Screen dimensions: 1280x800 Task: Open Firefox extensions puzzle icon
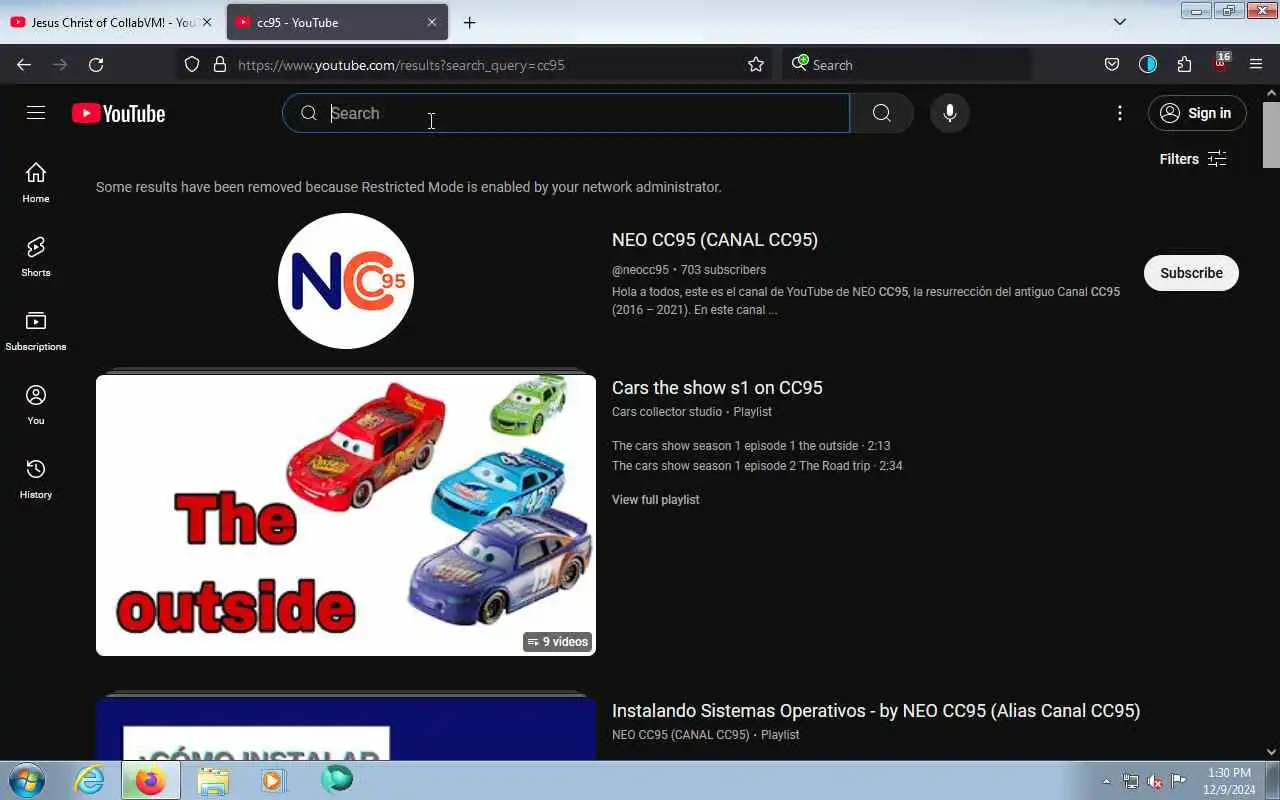1184,65
